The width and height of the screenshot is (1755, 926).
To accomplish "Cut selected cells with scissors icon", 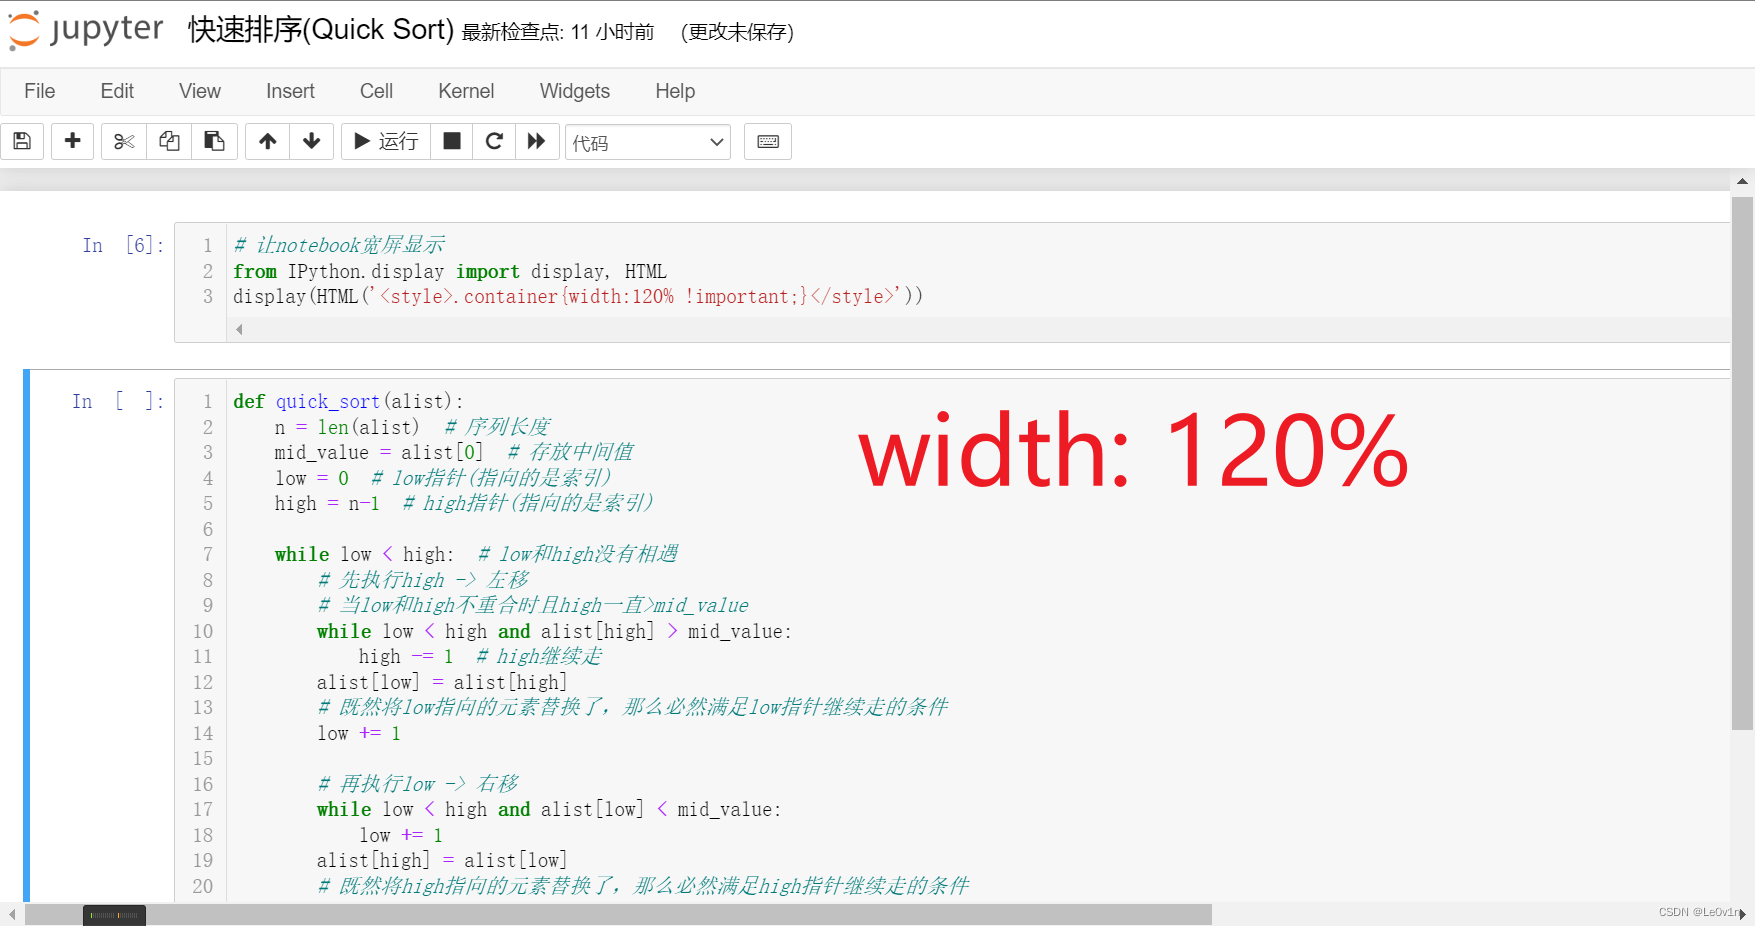I will [x=124, y=141].
